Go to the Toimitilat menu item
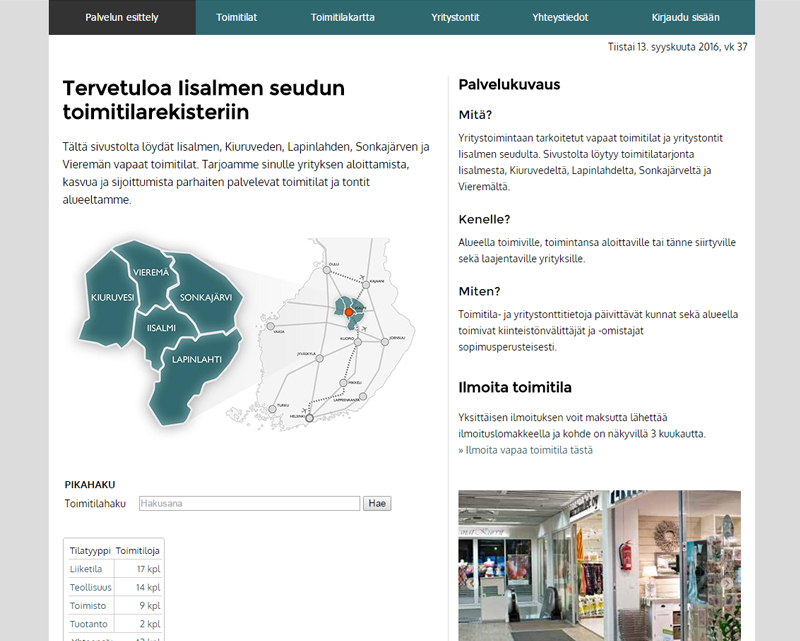800x641 pixels. pos(236,17)
